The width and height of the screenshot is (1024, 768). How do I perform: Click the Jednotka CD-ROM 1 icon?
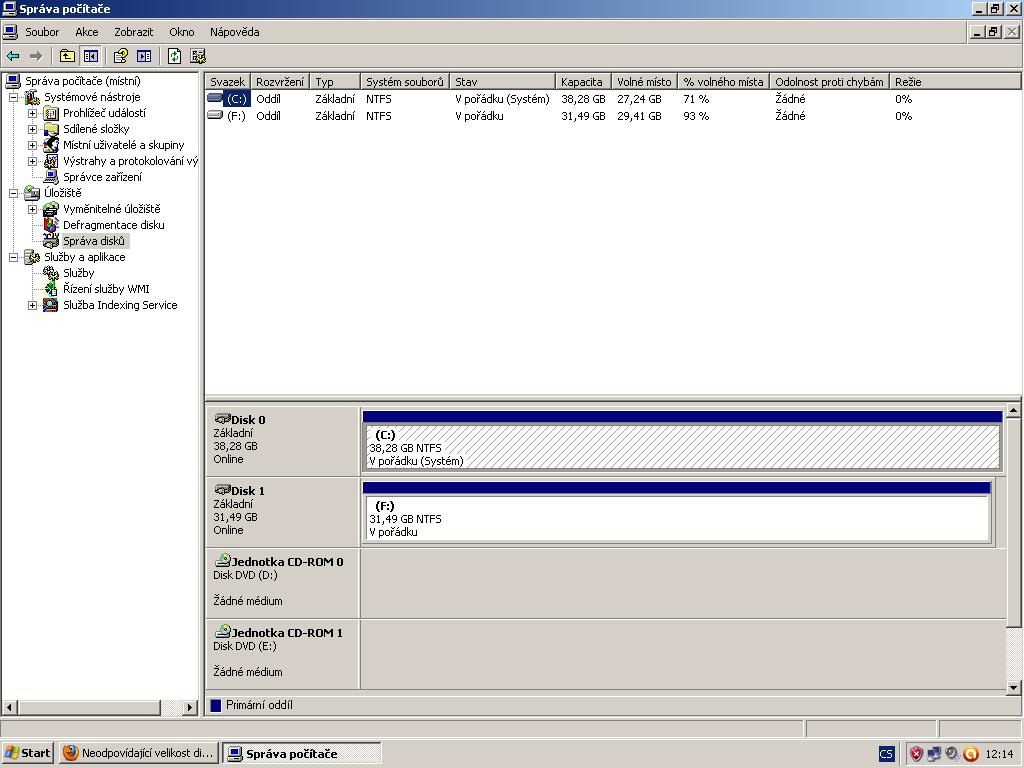pos(223,631)
